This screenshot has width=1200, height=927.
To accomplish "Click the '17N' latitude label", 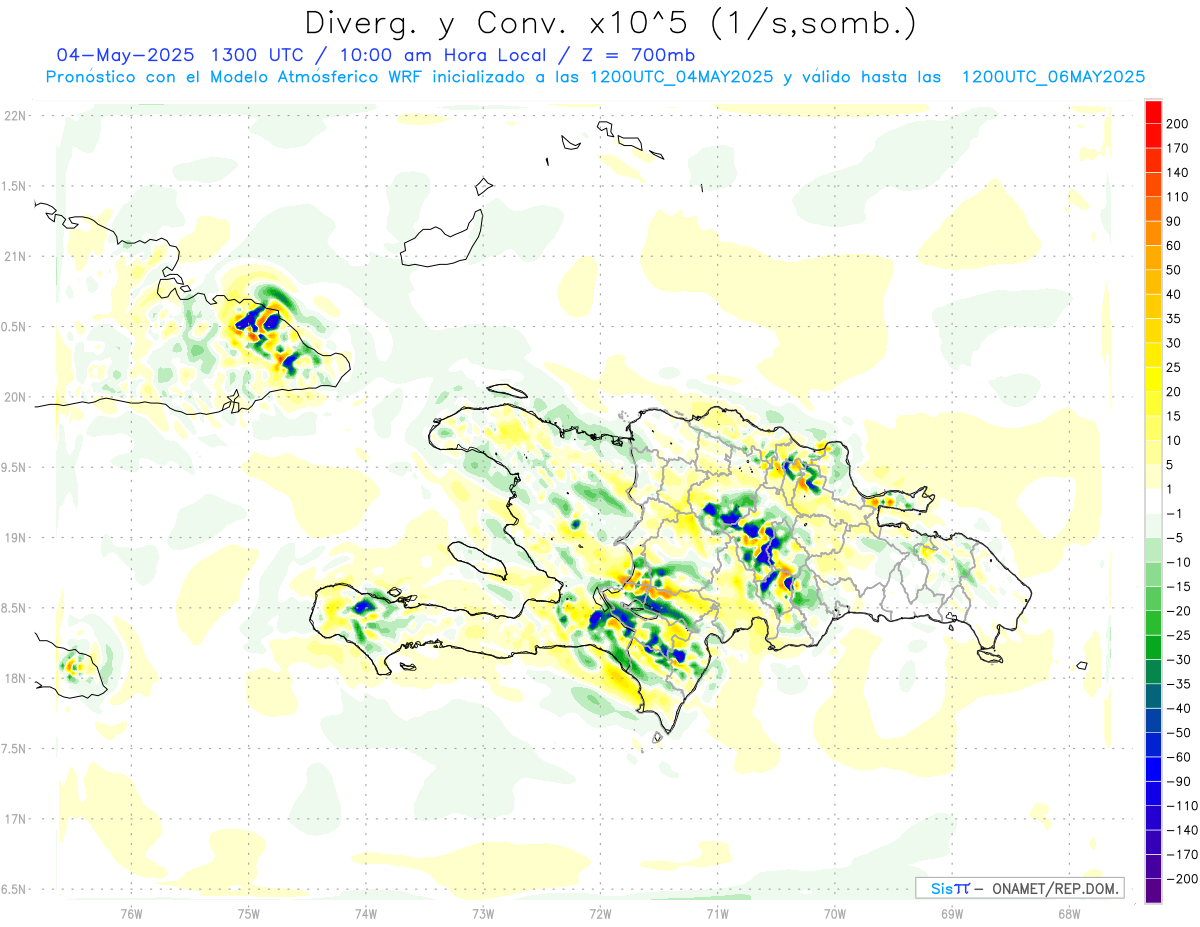I will tap(14, 819).
